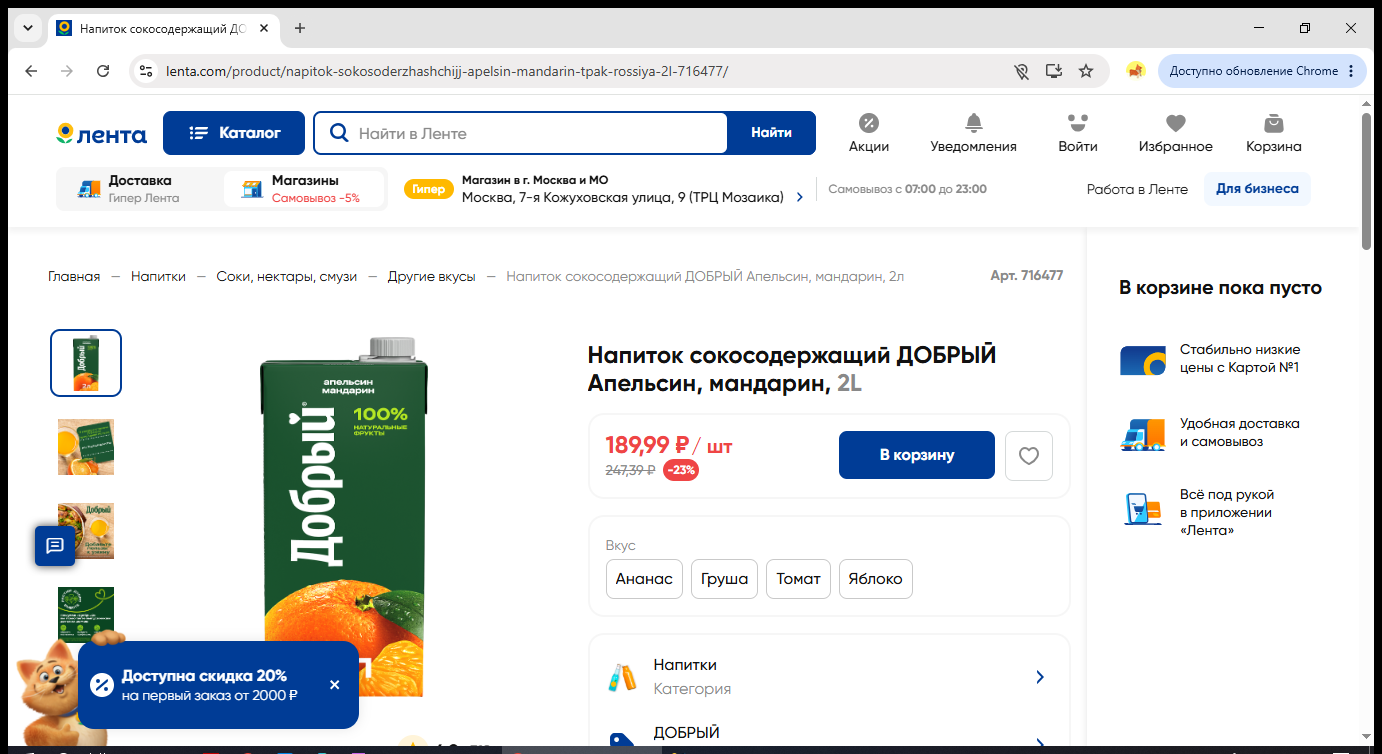The width and height of the screenshot is (1382, 754).
Task: Open Уведомления notifications bell
Action: coord(973,133)
